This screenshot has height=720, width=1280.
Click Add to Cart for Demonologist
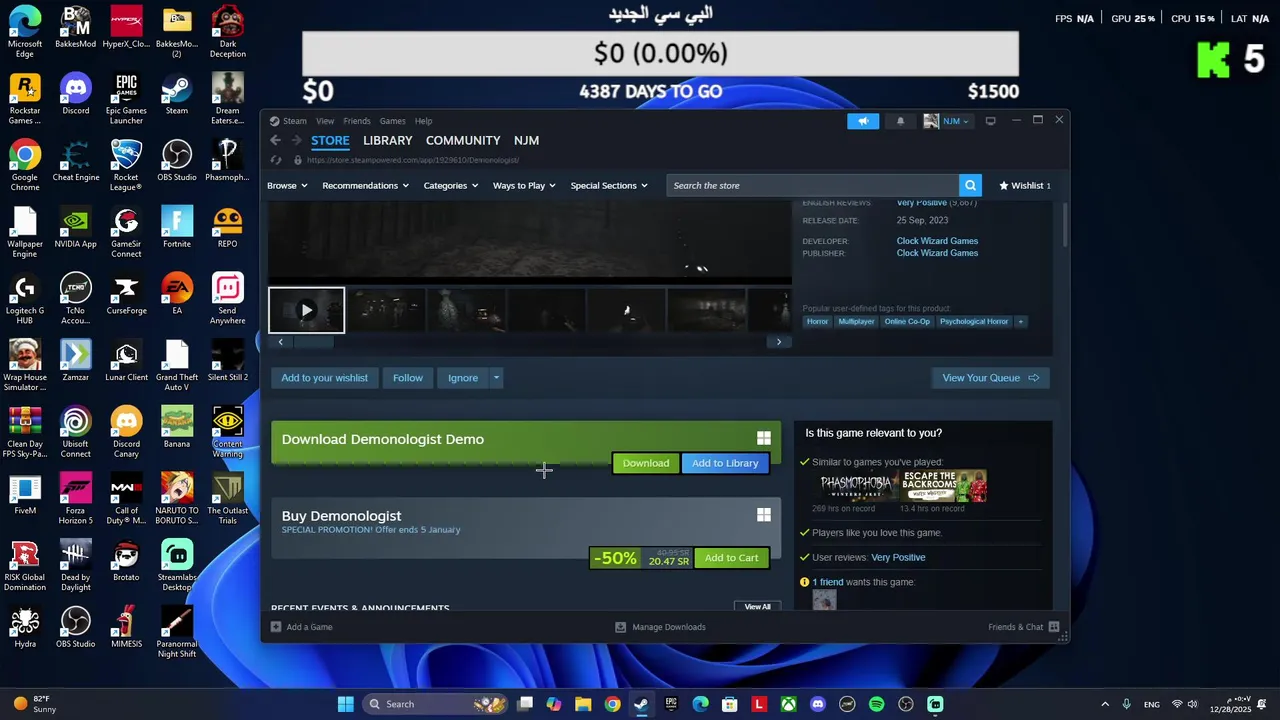tap(731, 558)
